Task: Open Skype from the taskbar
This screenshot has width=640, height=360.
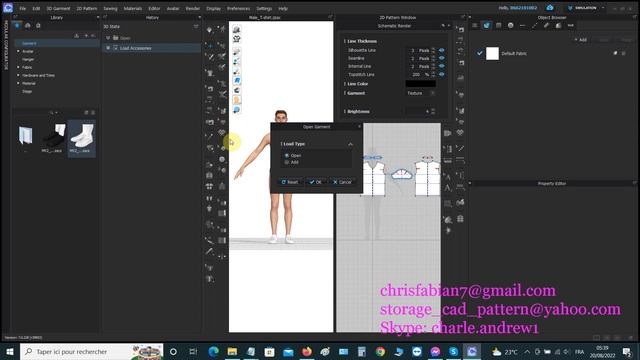Action: click(453, 351)
